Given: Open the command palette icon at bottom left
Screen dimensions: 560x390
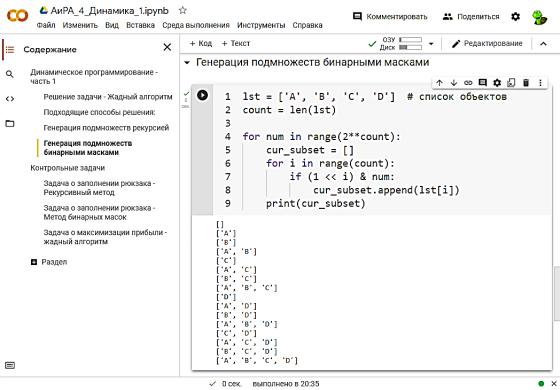Looking at the screenshot, I should coord(10,365).
